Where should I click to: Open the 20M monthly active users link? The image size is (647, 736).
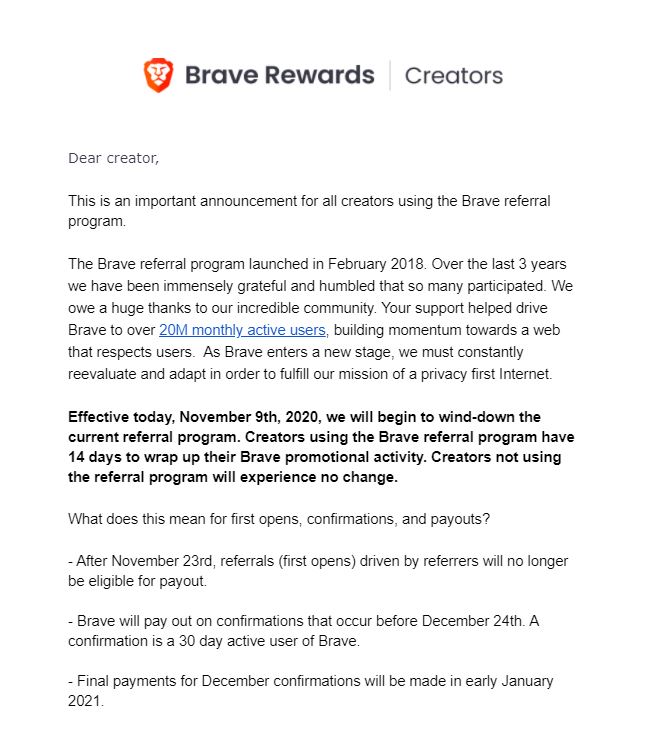[x=243, y=330]
